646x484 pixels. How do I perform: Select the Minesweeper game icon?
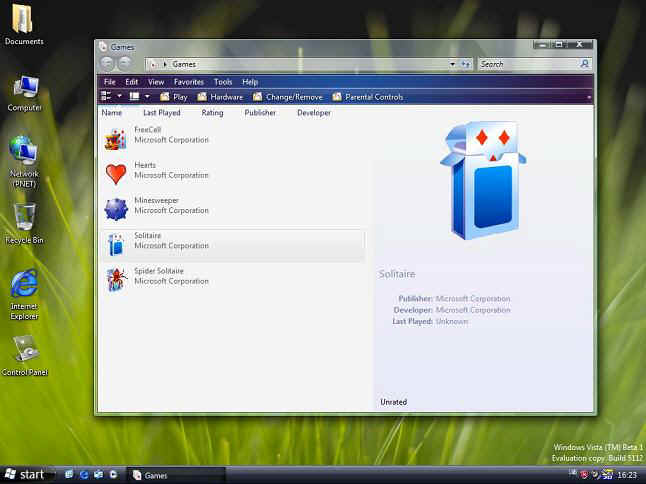116,208
